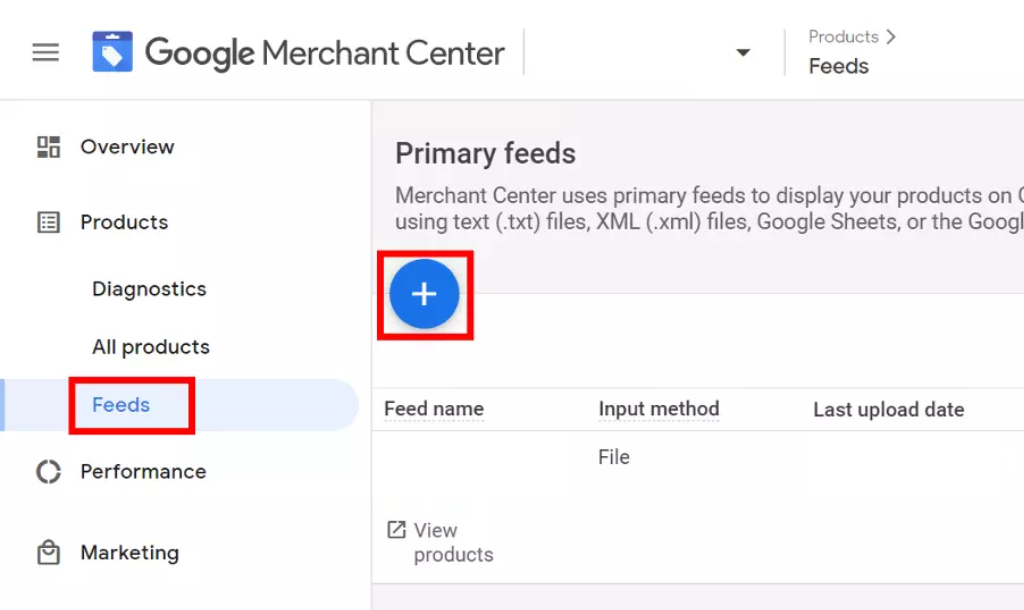Open the All products submenu item
The height and width of the screenshot is (610, 1024).
[x=151, y=347]
